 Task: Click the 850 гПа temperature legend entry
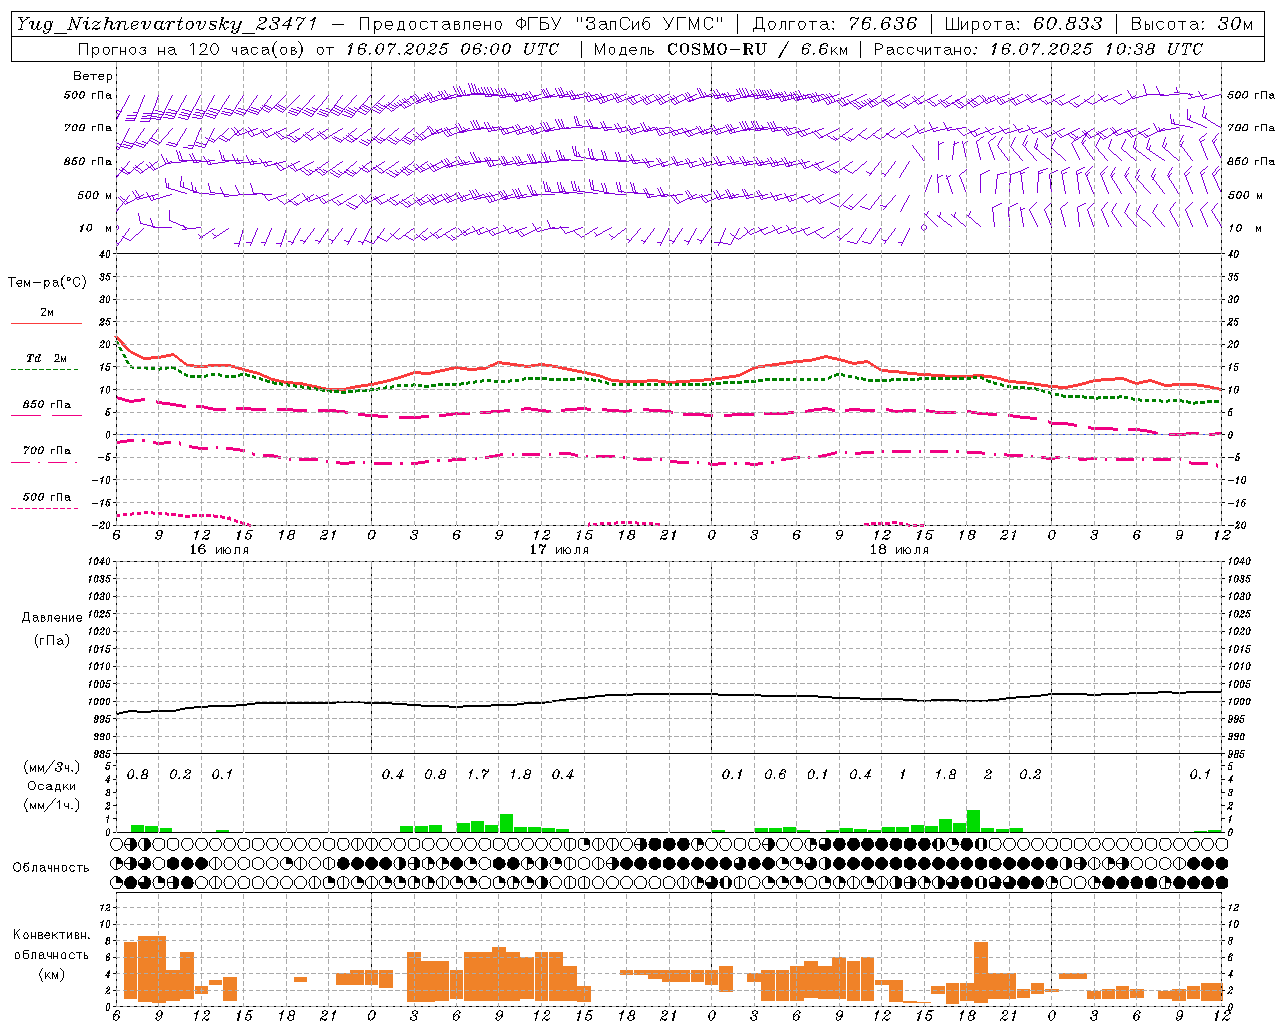pos(47,405)
